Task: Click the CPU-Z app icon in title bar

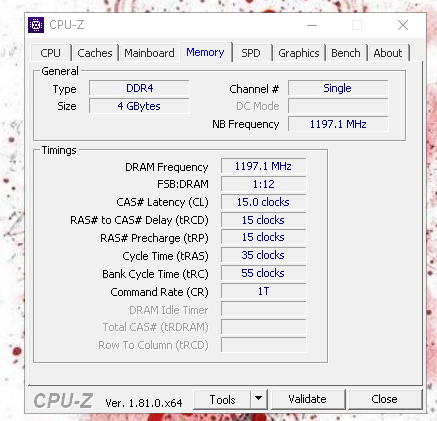Action: [36, 25]
